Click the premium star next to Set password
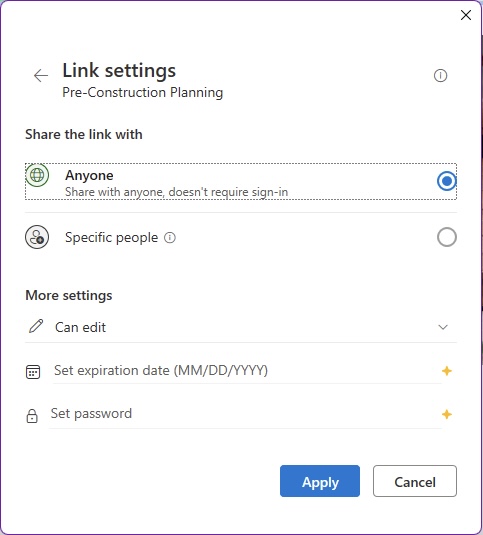483x535 pixels. 447,415
